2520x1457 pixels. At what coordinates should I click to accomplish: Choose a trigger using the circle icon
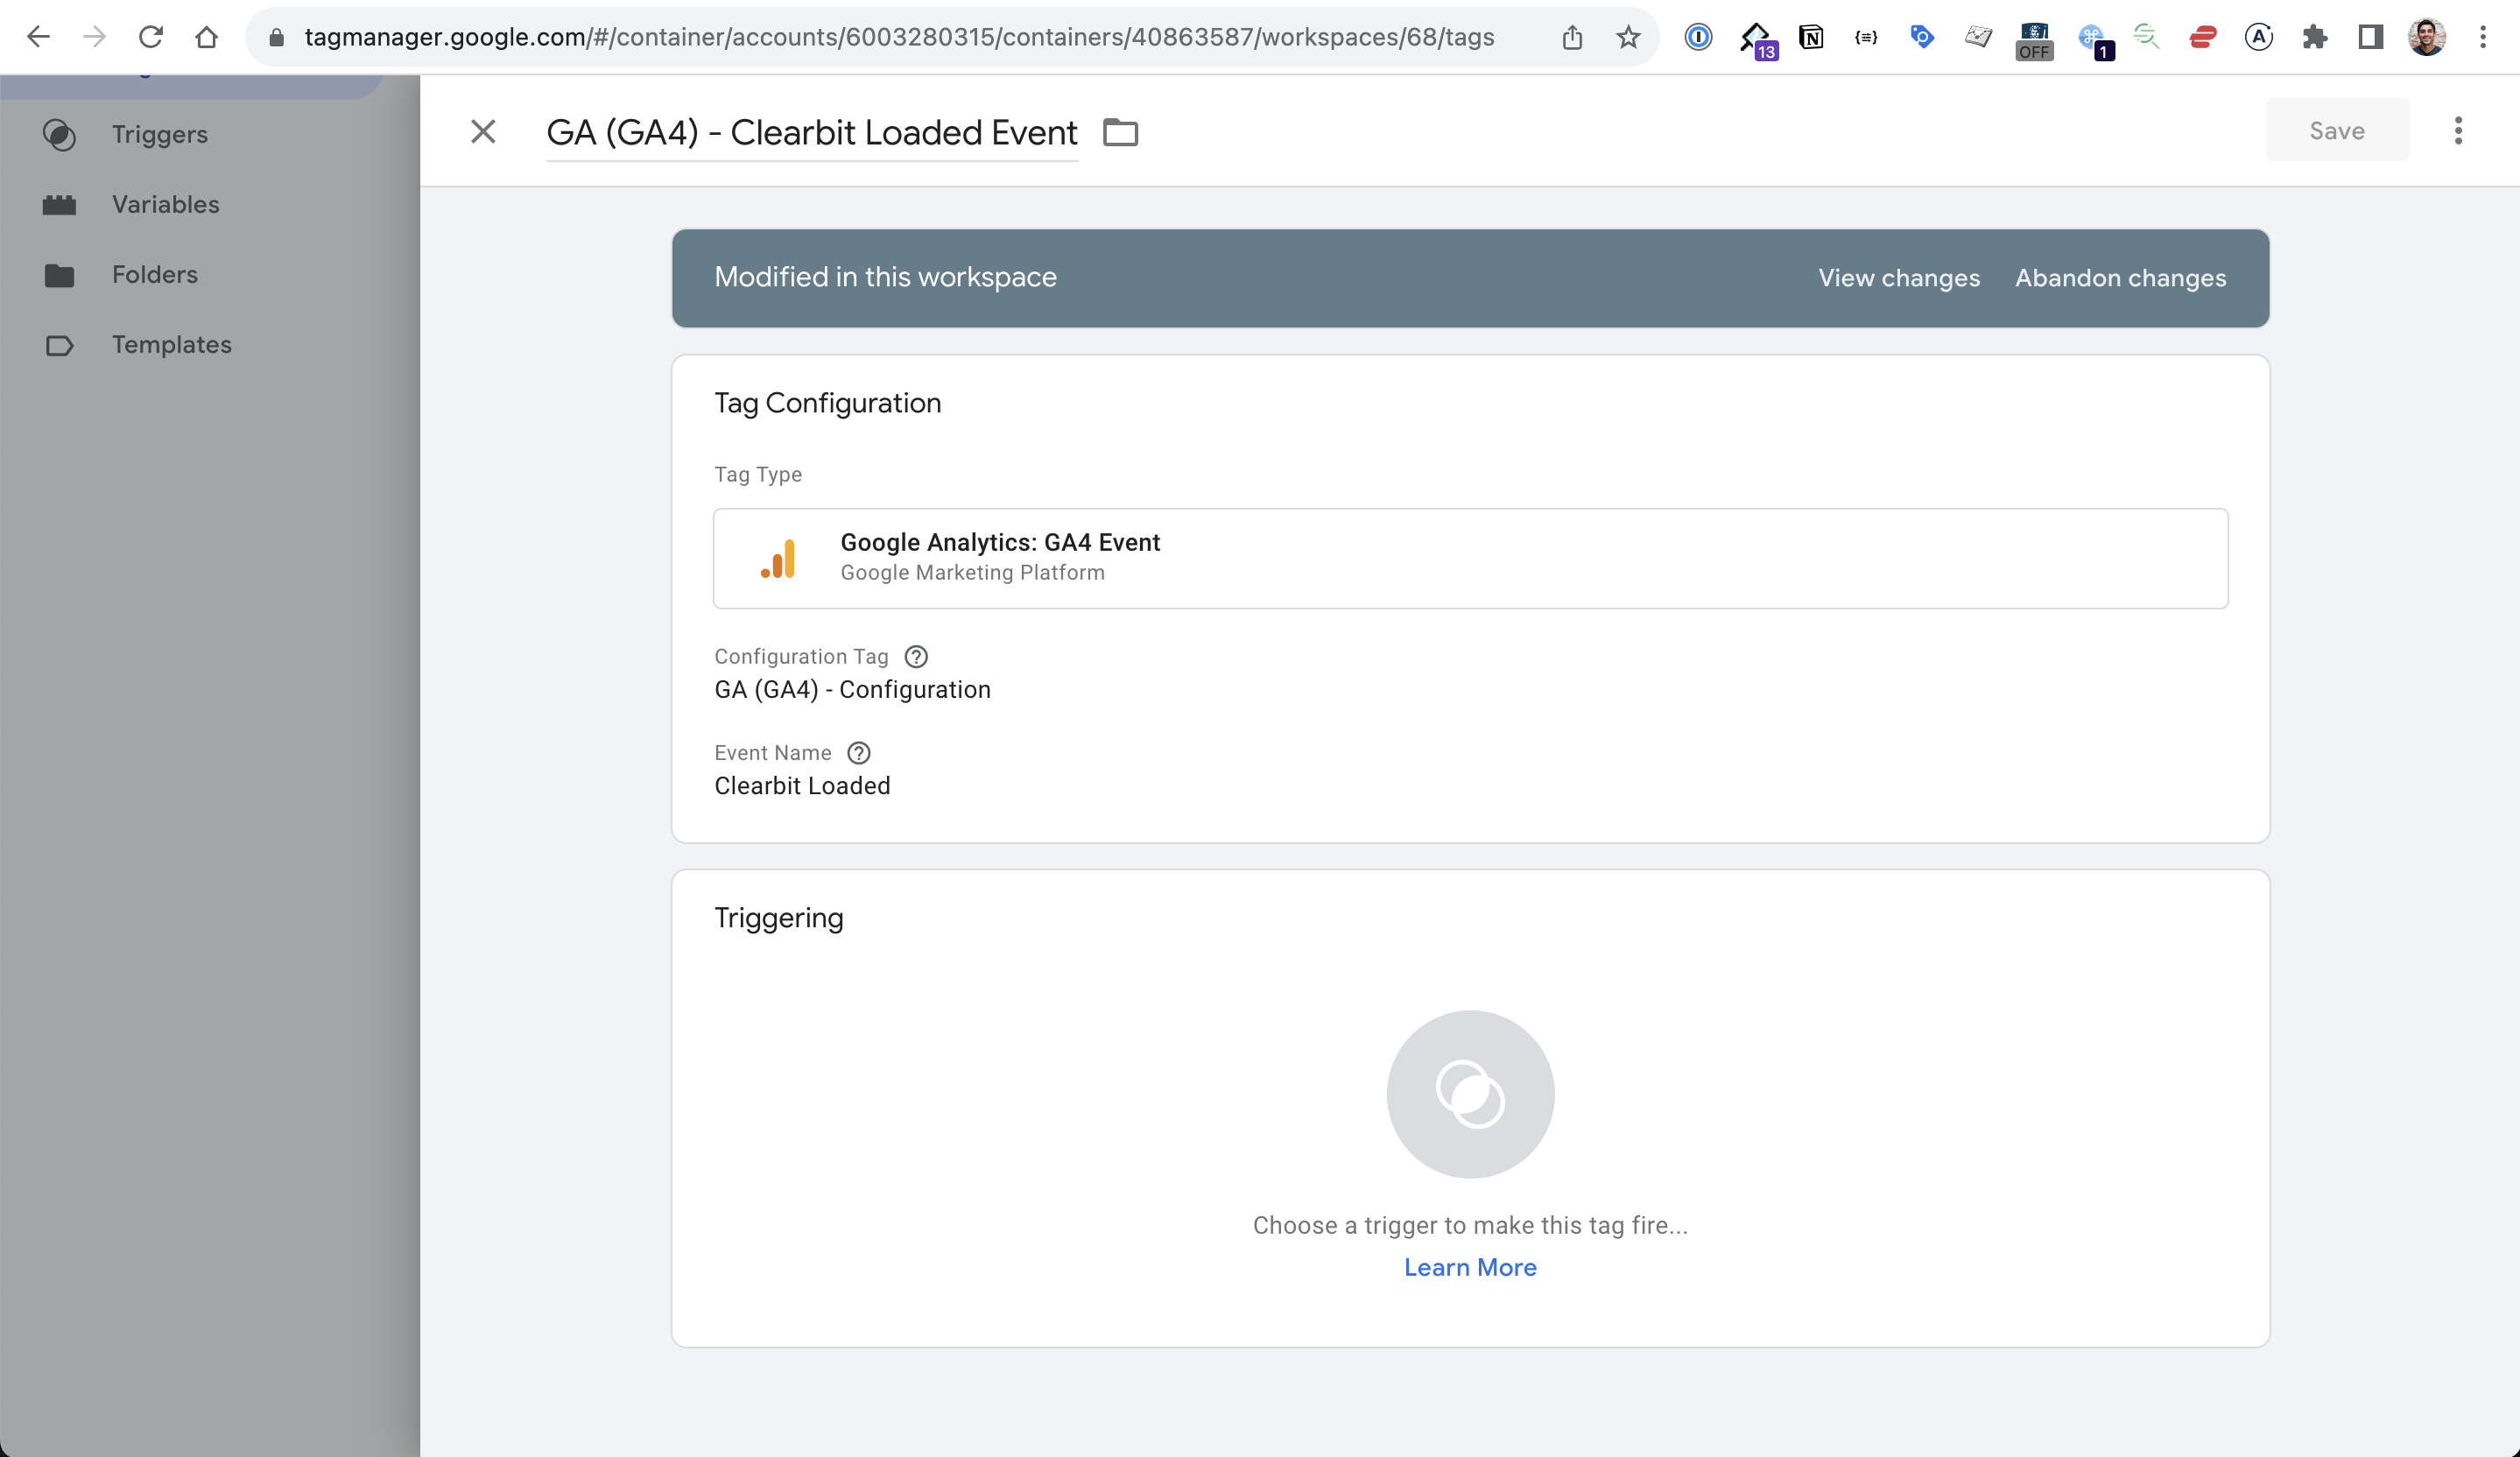pyautogui.click(x=1470, y=1094)
